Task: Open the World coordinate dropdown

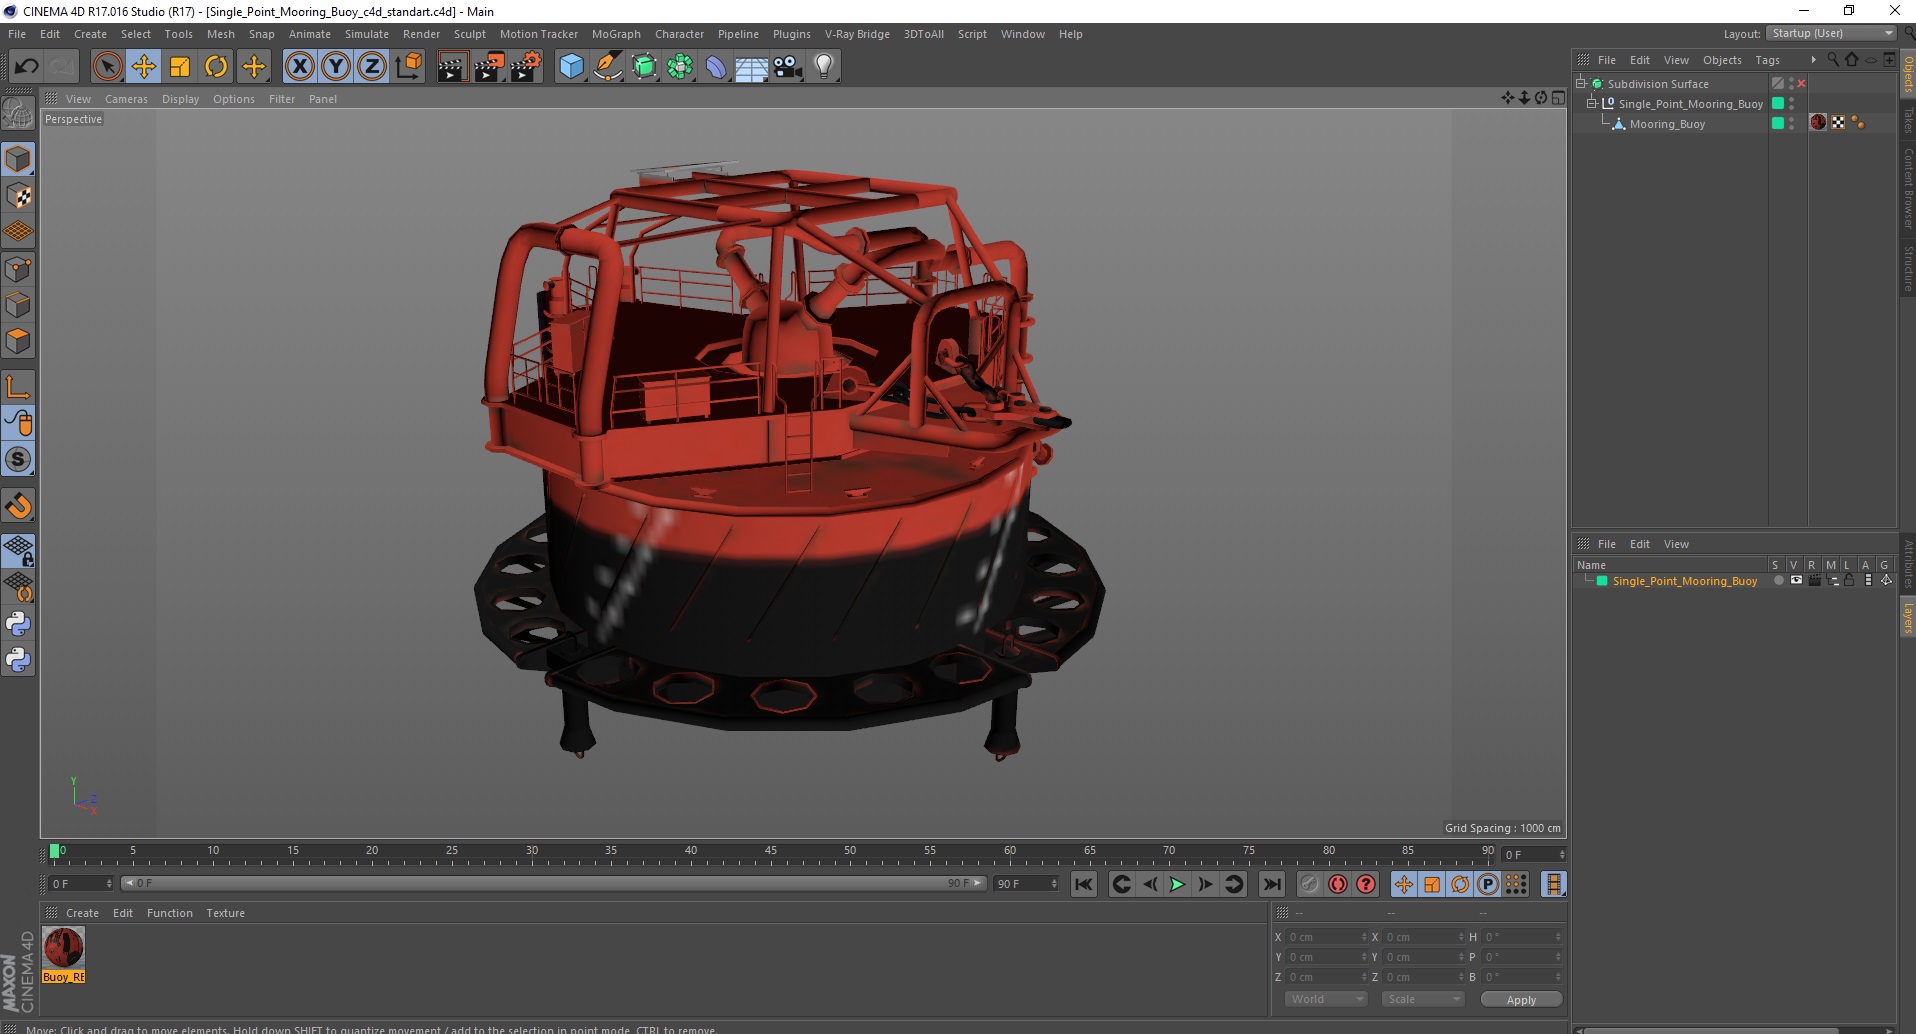Action: (1325, 999)
